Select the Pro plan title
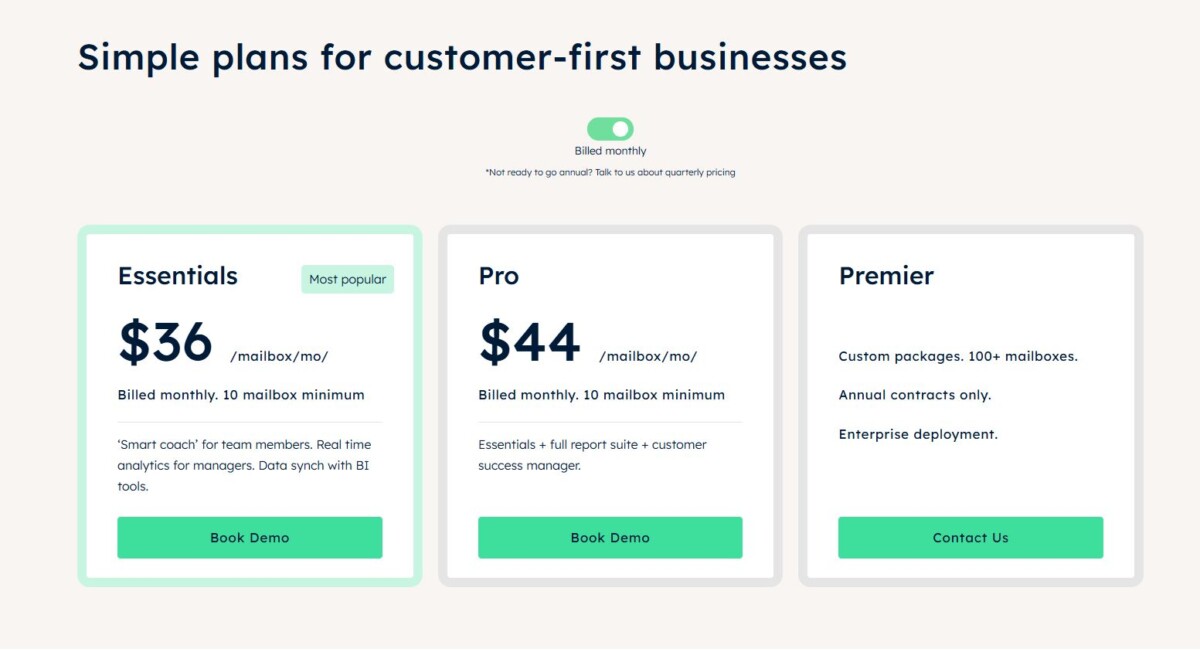Image resolution: width=1200 pixels, height=669 pixels. point(499,276)
